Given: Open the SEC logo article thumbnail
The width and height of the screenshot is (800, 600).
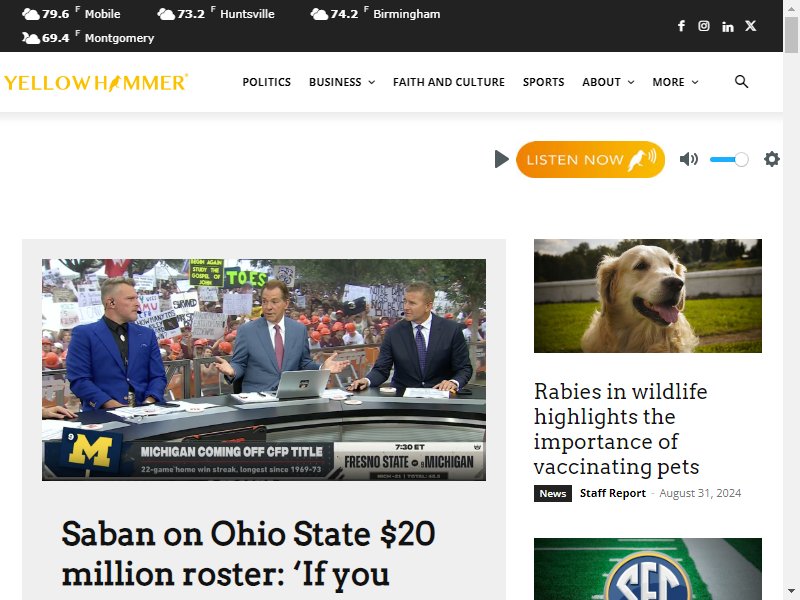Looking at the screenshot, I should (x=647, y=569).
